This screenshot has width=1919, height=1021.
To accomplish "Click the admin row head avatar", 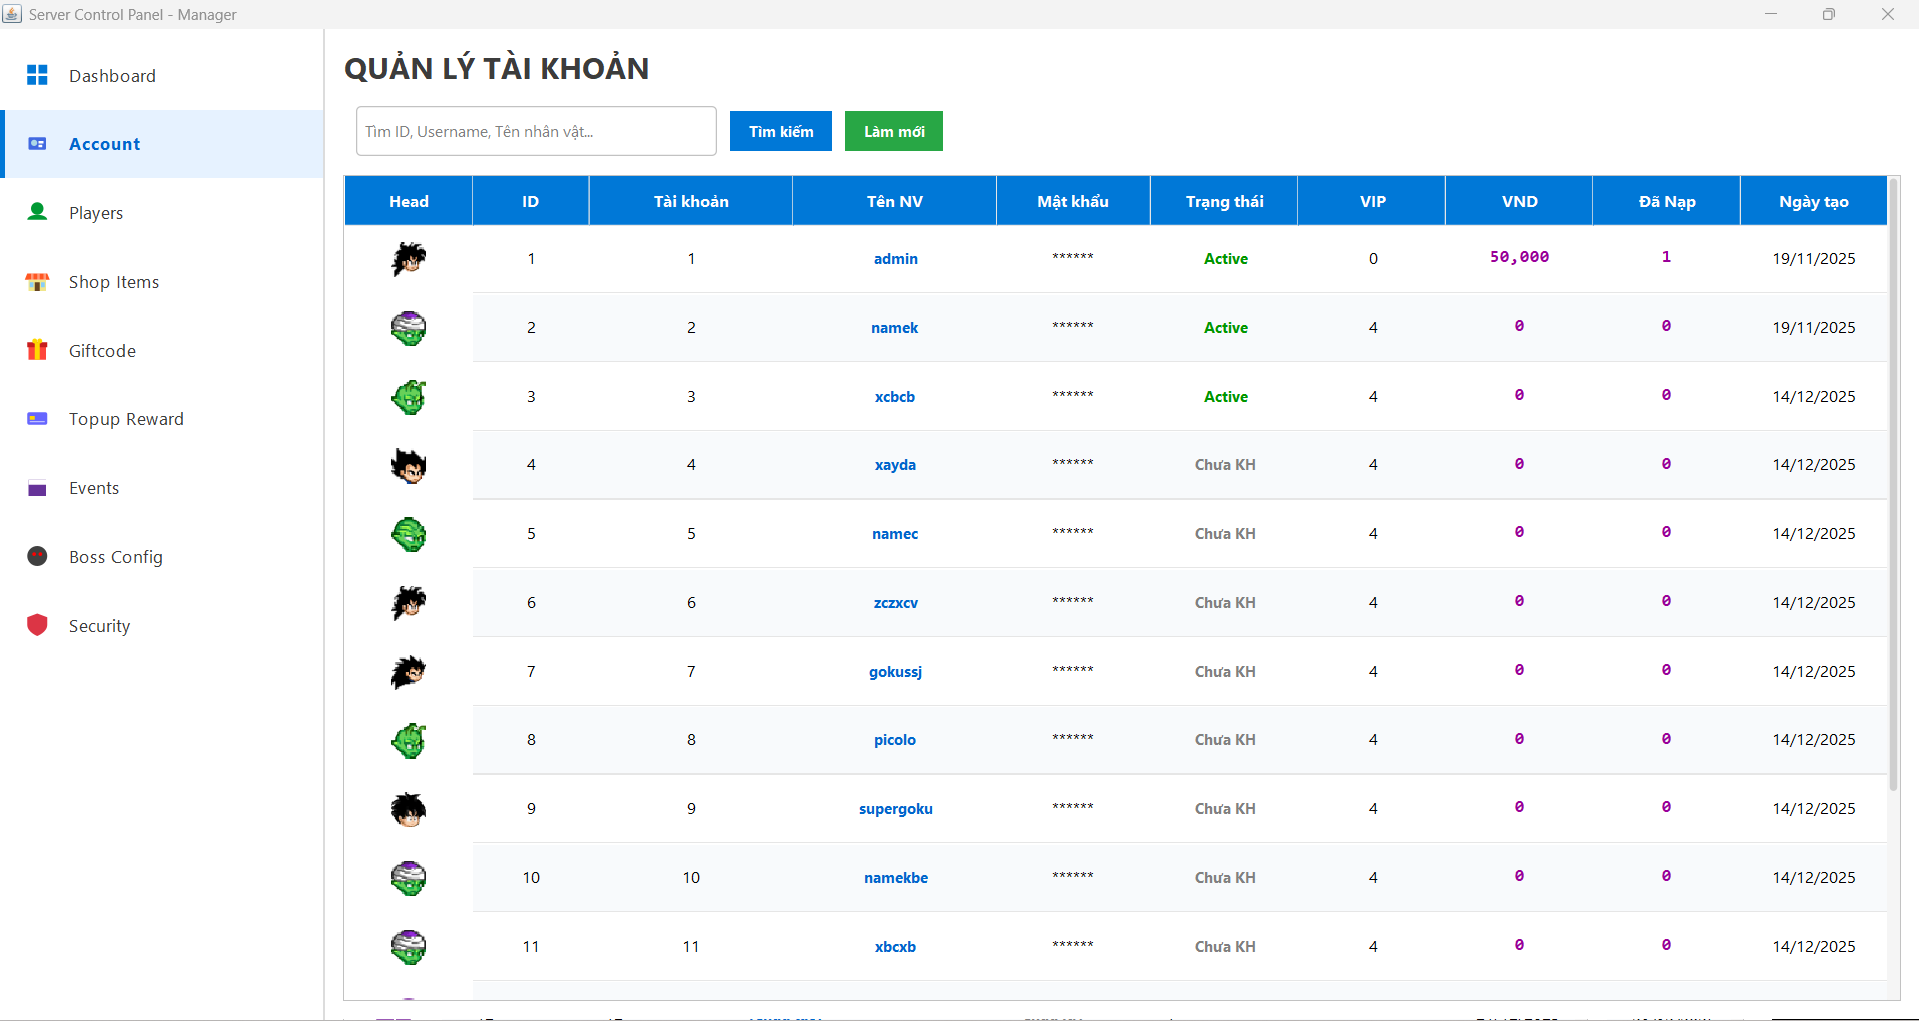I will pyautogui.click(x=408, y=259).
